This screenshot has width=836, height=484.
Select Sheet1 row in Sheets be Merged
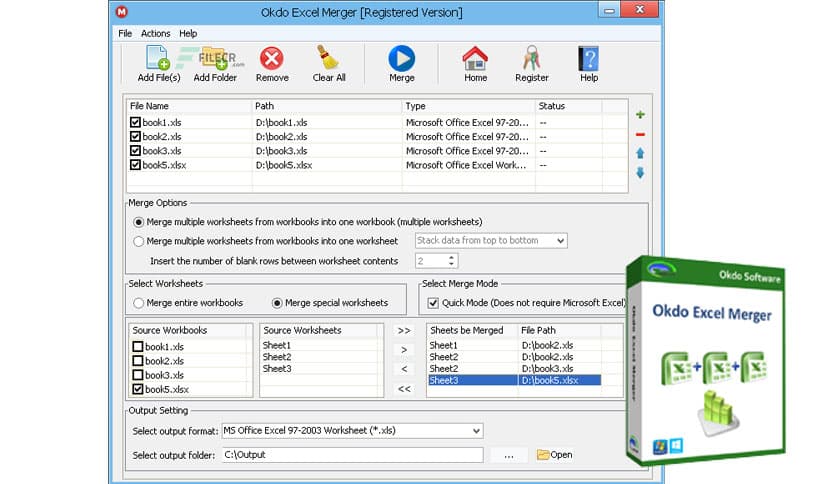tap(515, 345)
